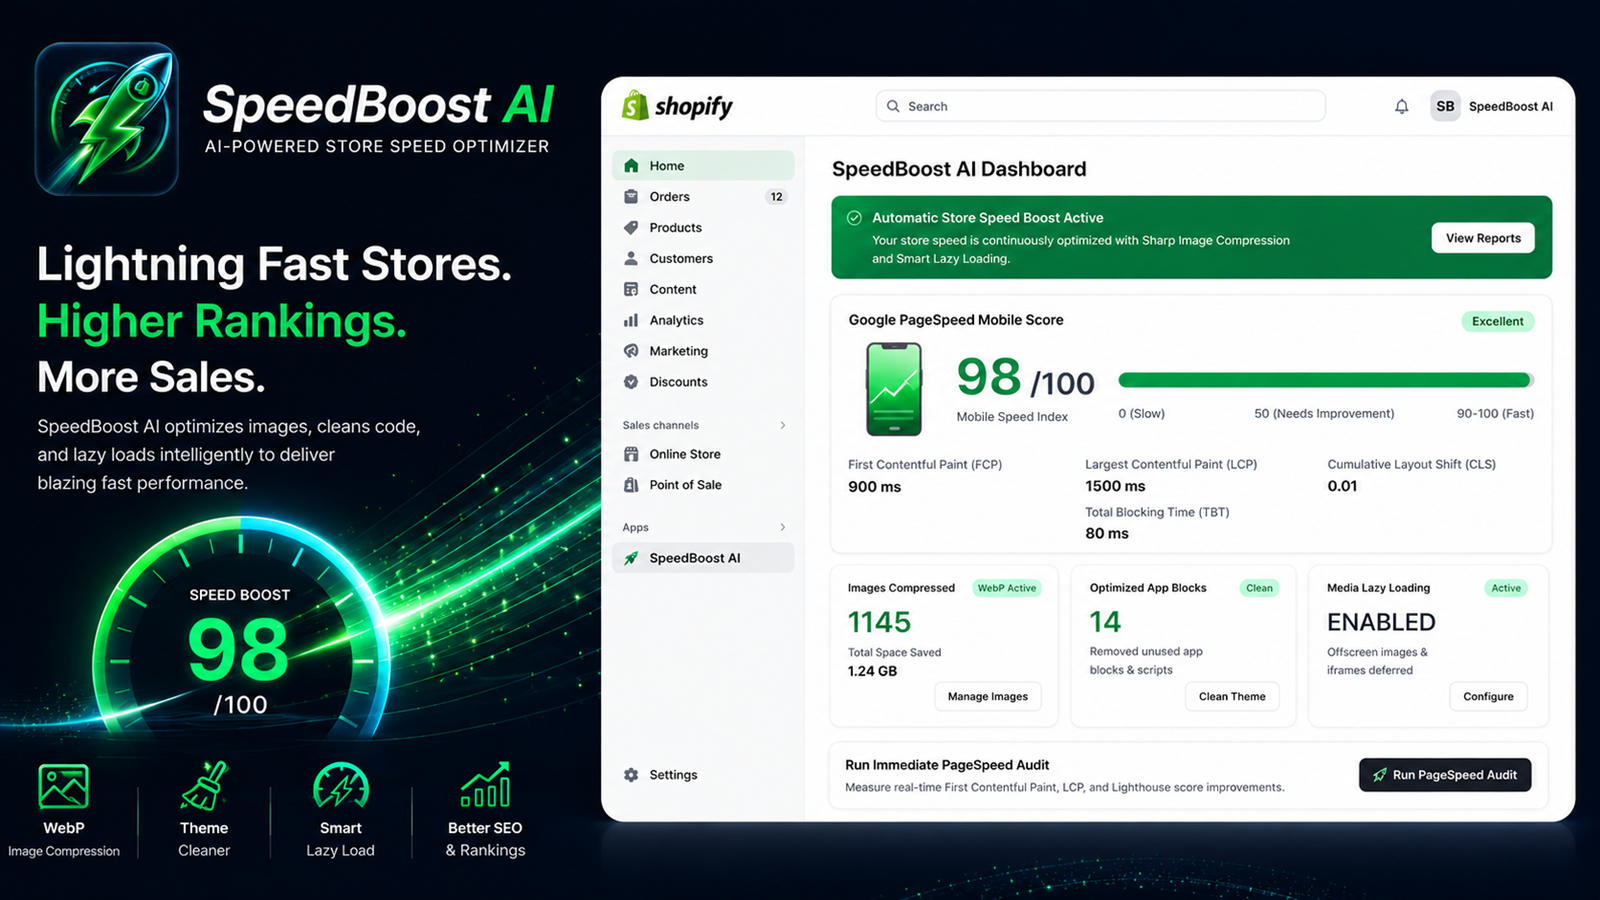Click the Online Store storefront icon
This screenshot has width=1600, height=900.
pyautogui.click(x=631, y=454)
